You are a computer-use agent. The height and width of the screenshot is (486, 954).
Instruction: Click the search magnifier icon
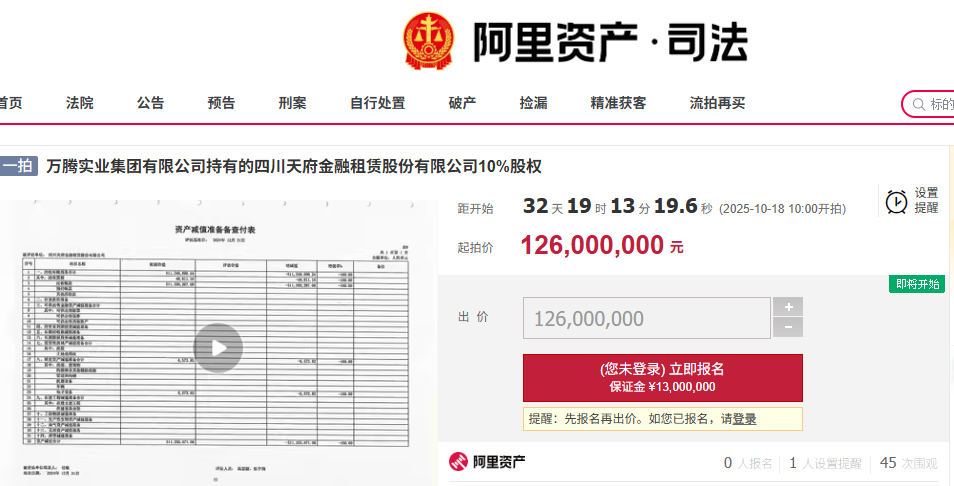(918, 104)
